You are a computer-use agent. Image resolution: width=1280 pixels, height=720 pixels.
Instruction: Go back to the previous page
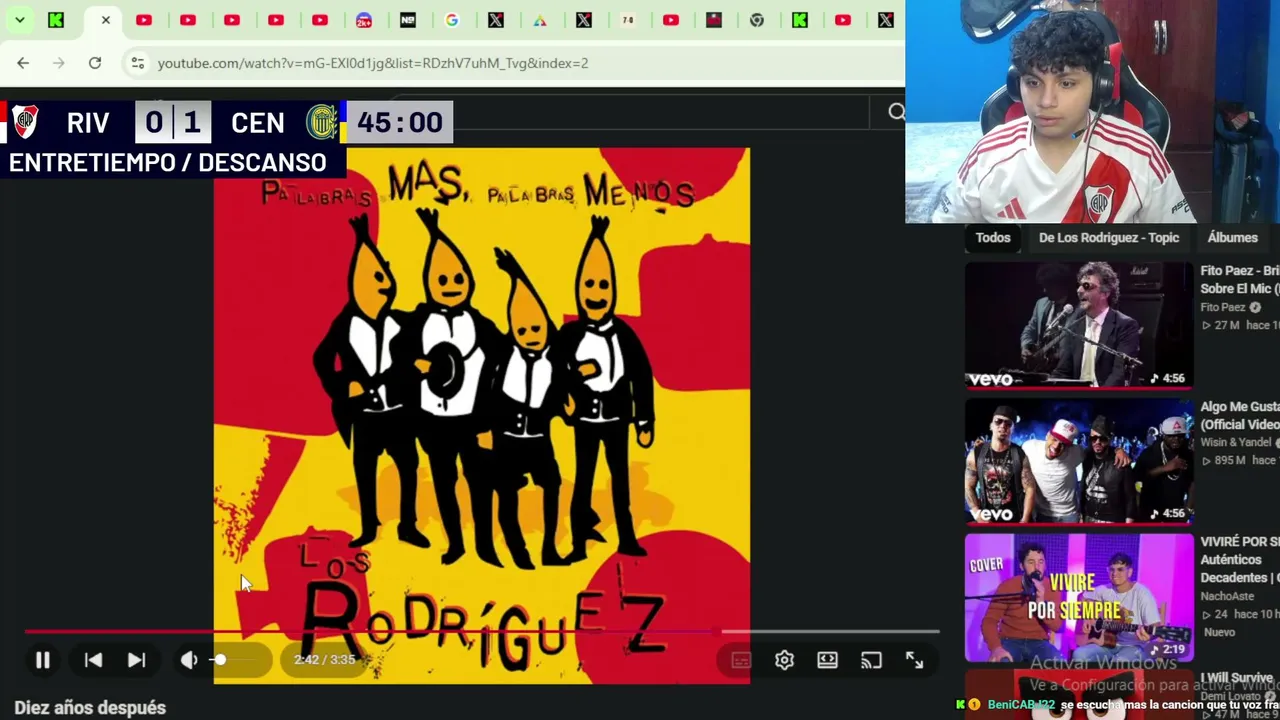click(23, 63)
